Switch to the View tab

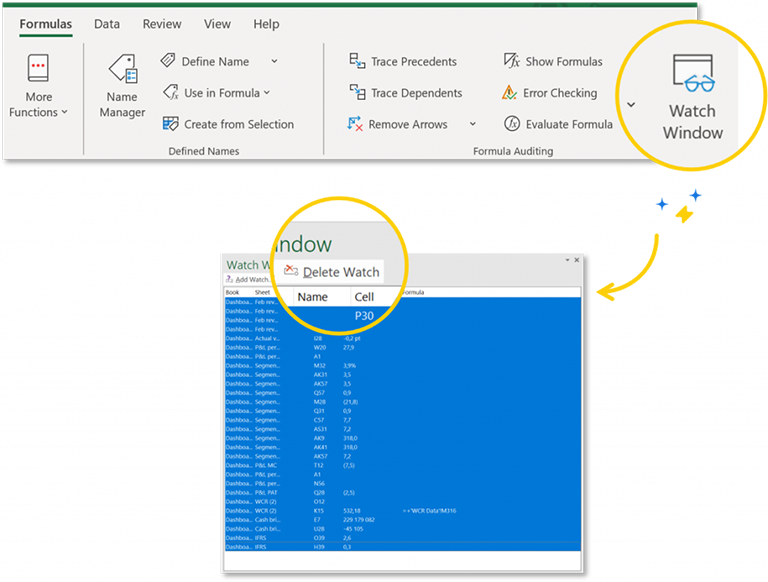click(x=217, y=24)
